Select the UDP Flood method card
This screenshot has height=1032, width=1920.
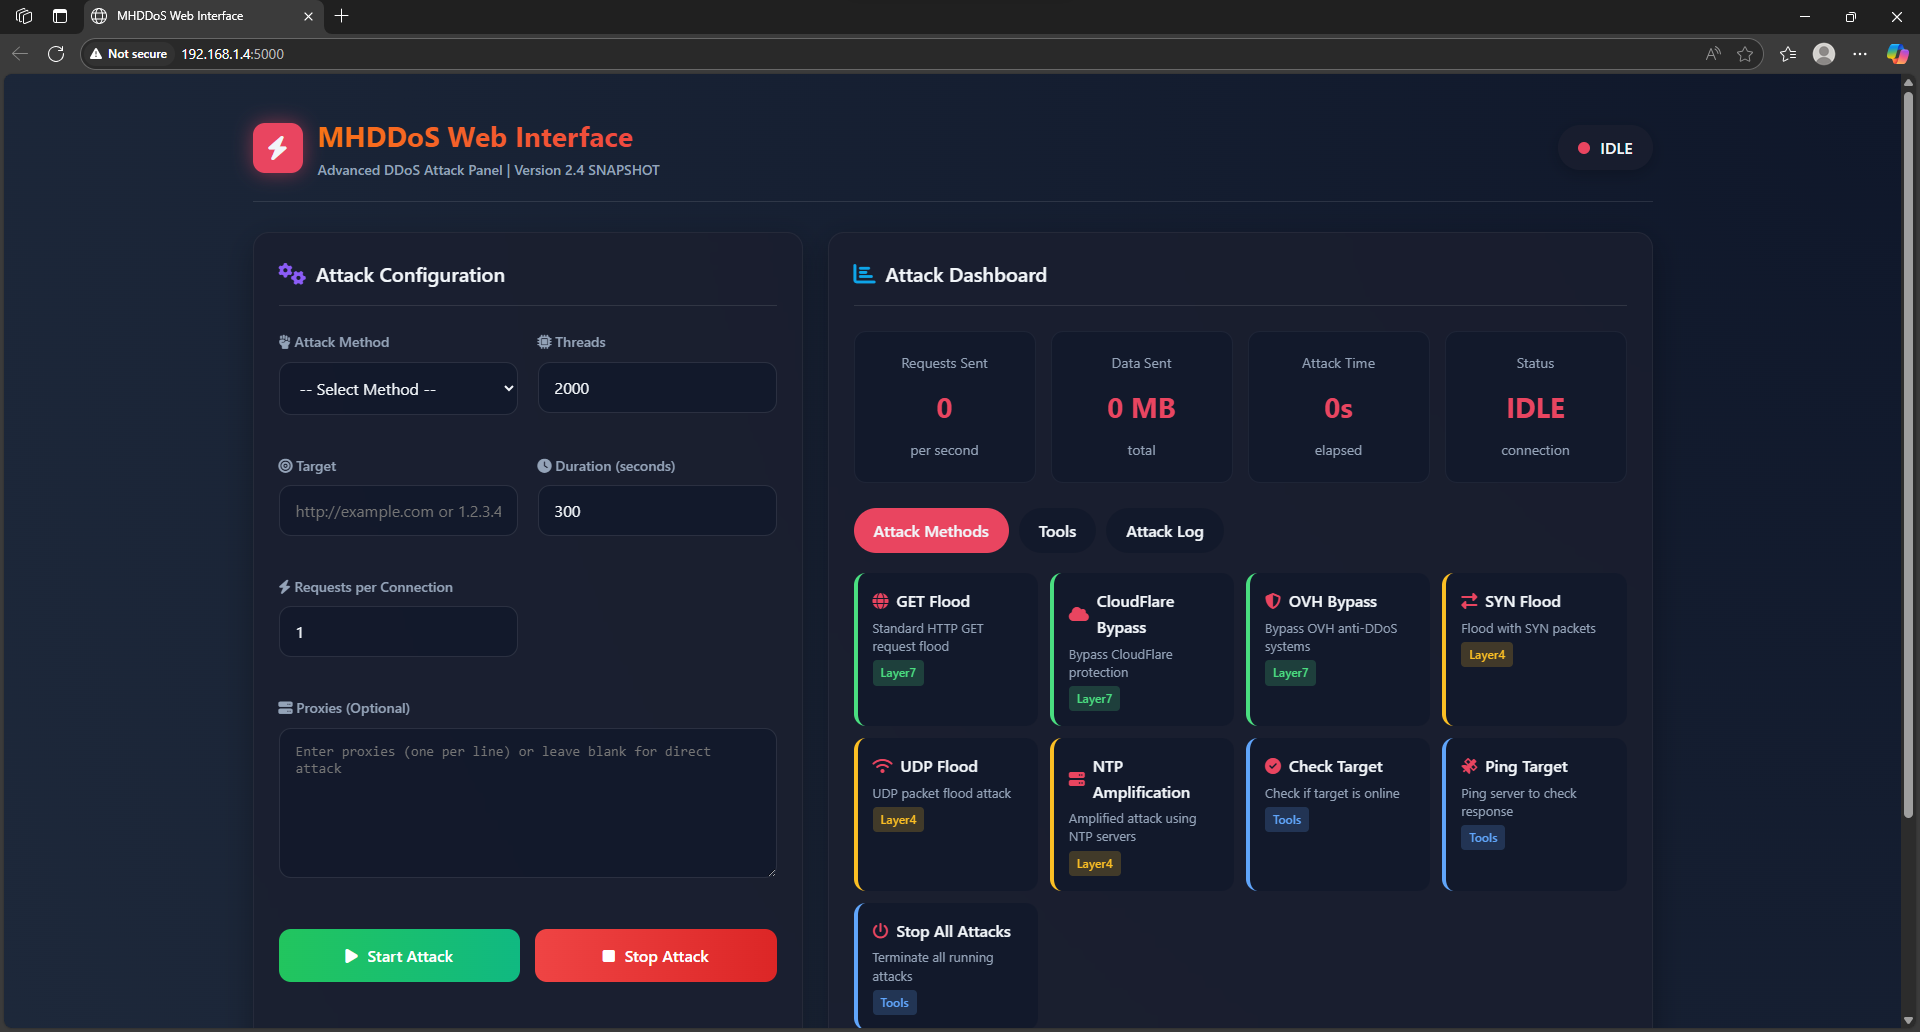946,814
